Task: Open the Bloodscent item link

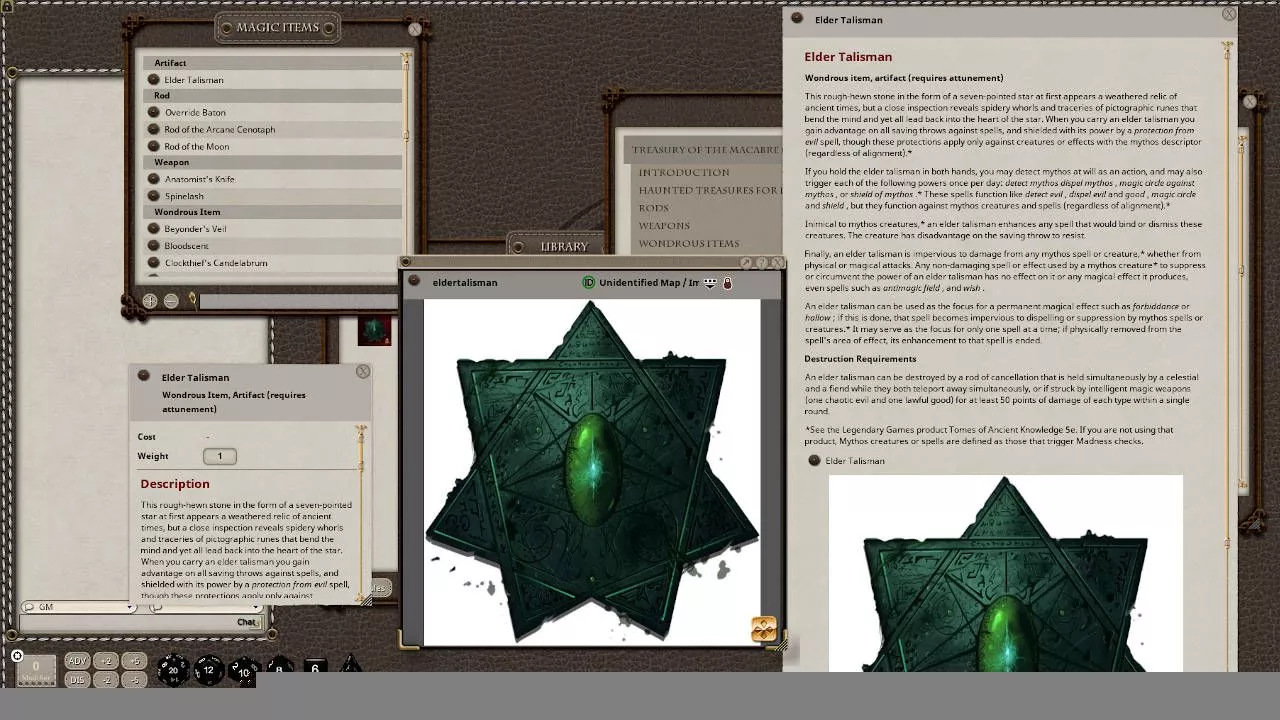Action: [x=154, y=245]
